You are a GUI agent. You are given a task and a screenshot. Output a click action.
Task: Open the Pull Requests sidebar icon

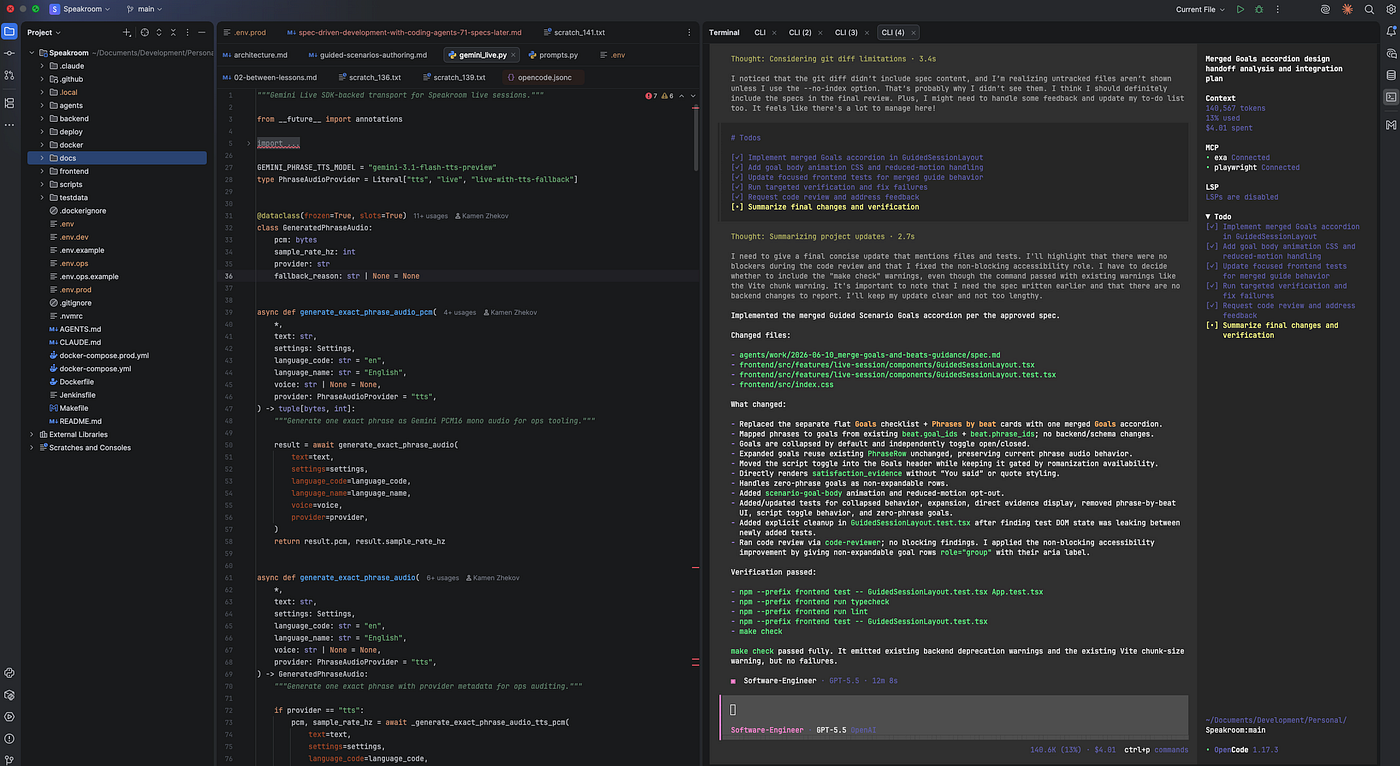(x=9, y=75)
